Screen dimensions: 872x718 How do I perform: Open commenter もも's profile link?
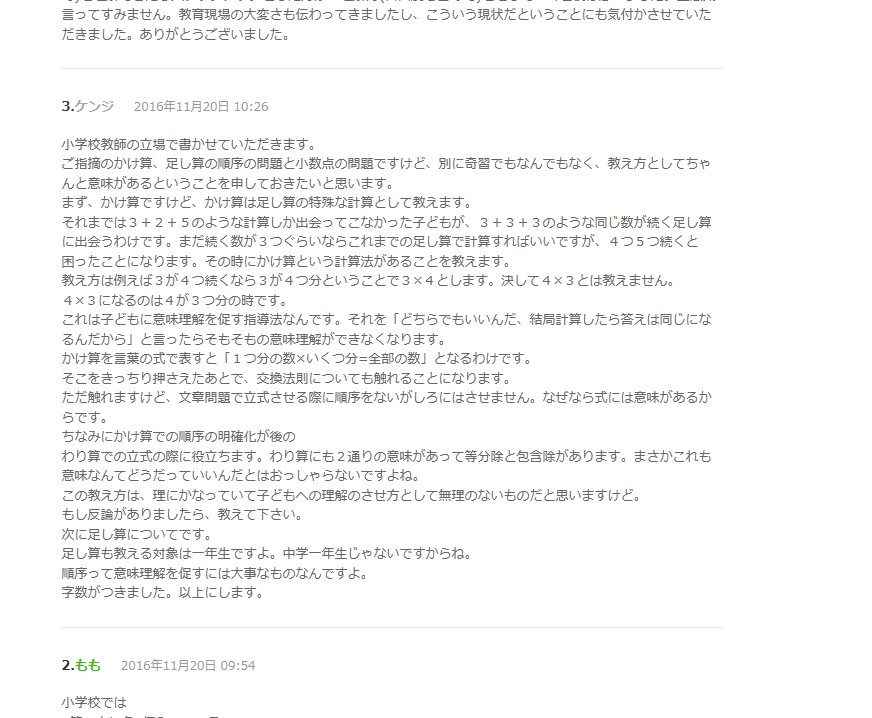coord(88,665)
